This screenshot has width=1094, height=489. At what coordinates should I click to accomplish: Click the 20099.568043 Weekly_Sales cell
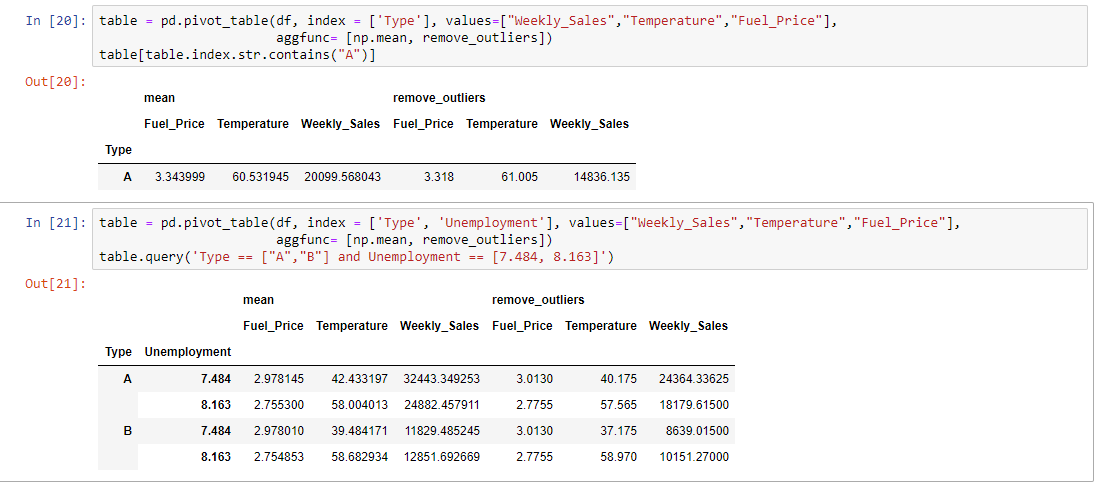click(x=343, y=177)
